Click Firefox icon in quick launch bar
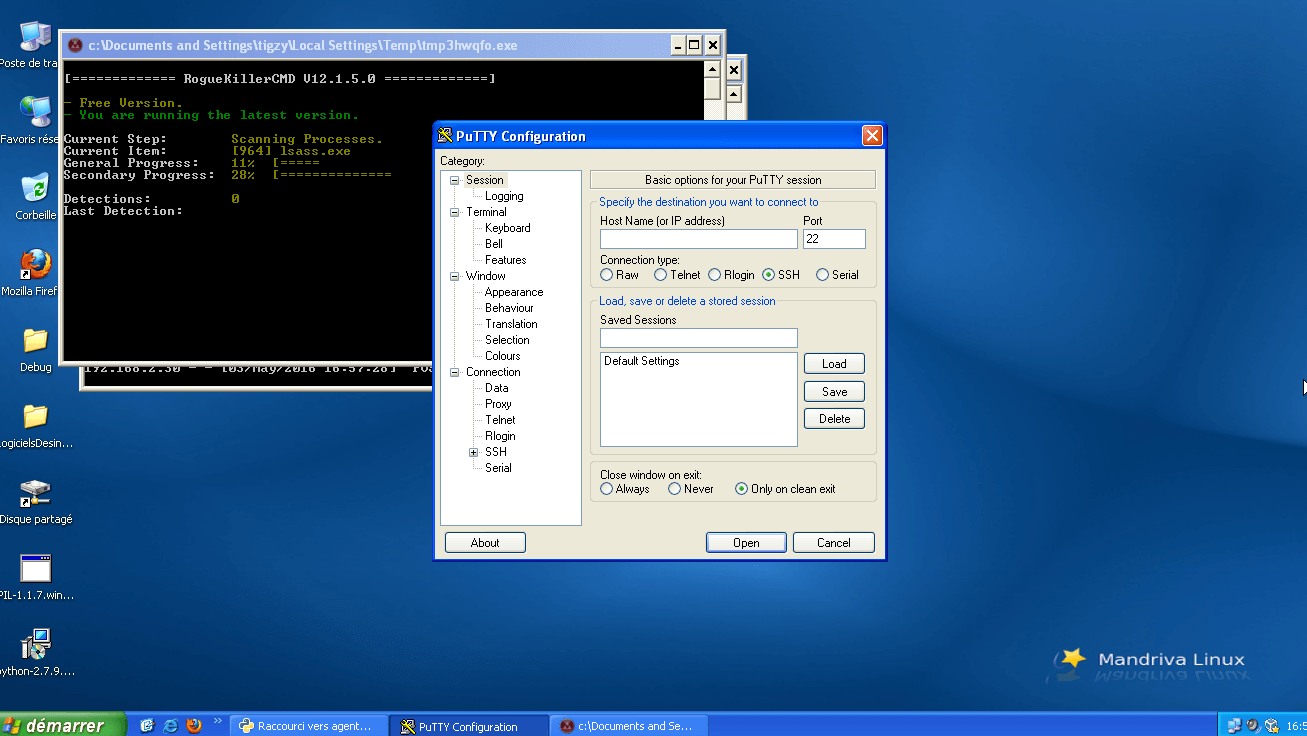The image size is (1307, 736). (x=194, y=726)
